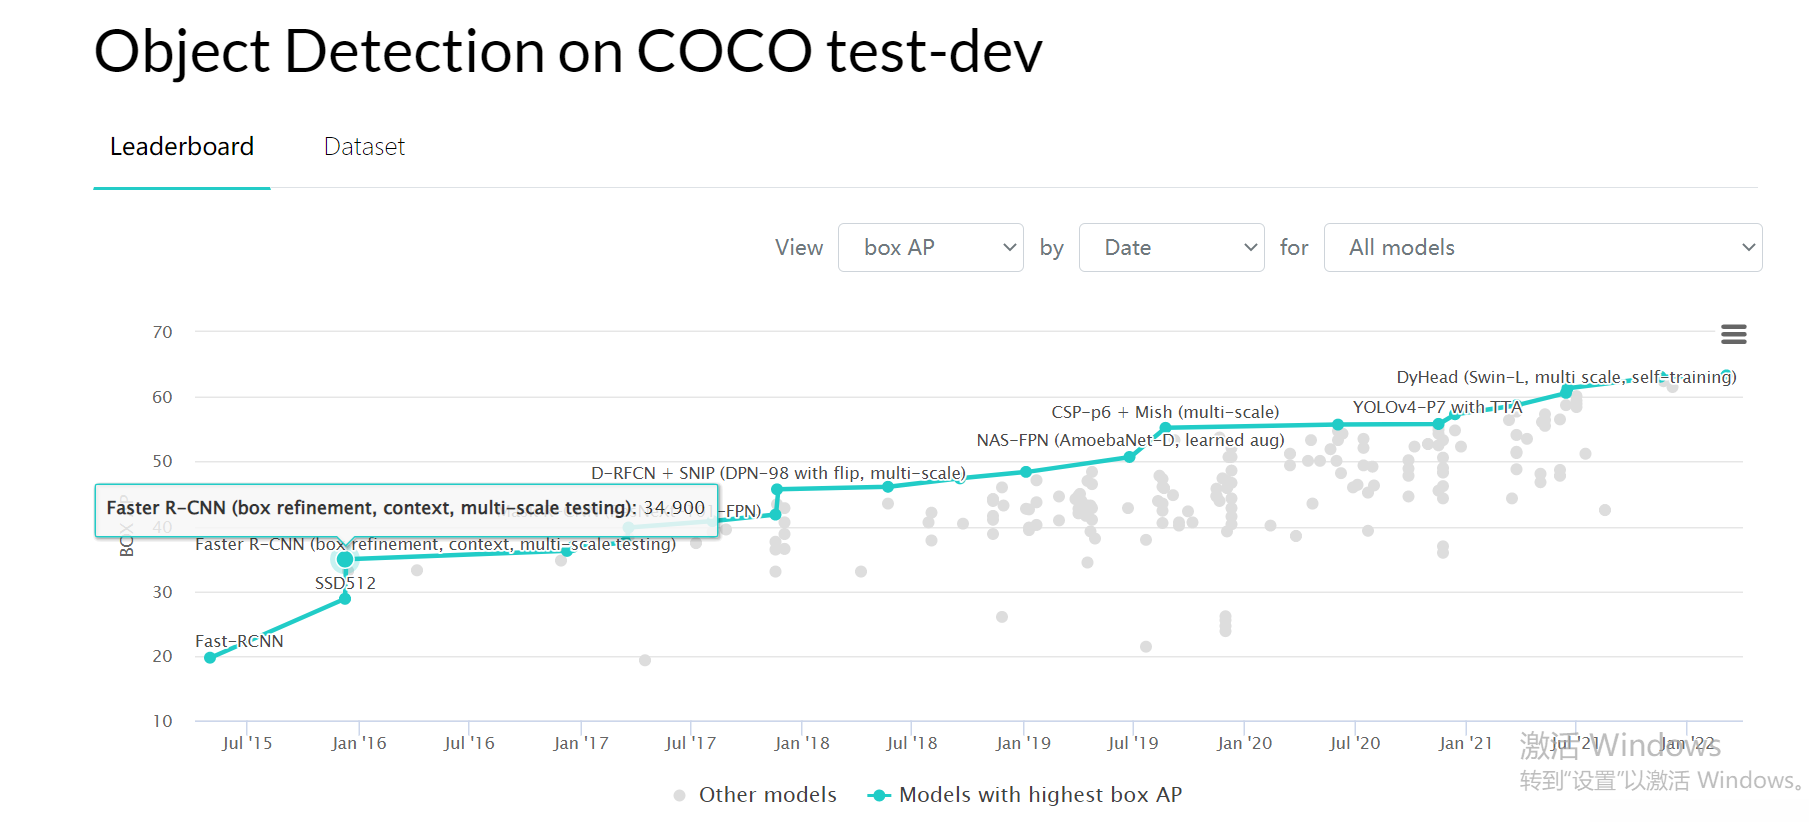Screen dimensions: 1817x828
Task: Expand the Date dropdown selector
Action: pyautogui.click(x=1171, y=248)
